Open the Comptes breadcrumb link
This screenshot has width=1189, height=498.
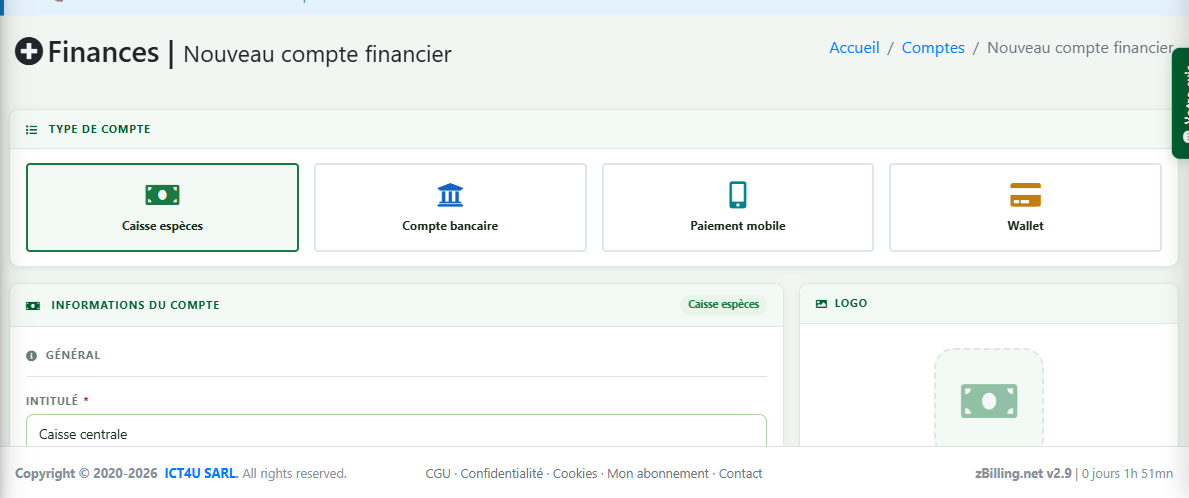pyautogui.click(x=933, y=48)
